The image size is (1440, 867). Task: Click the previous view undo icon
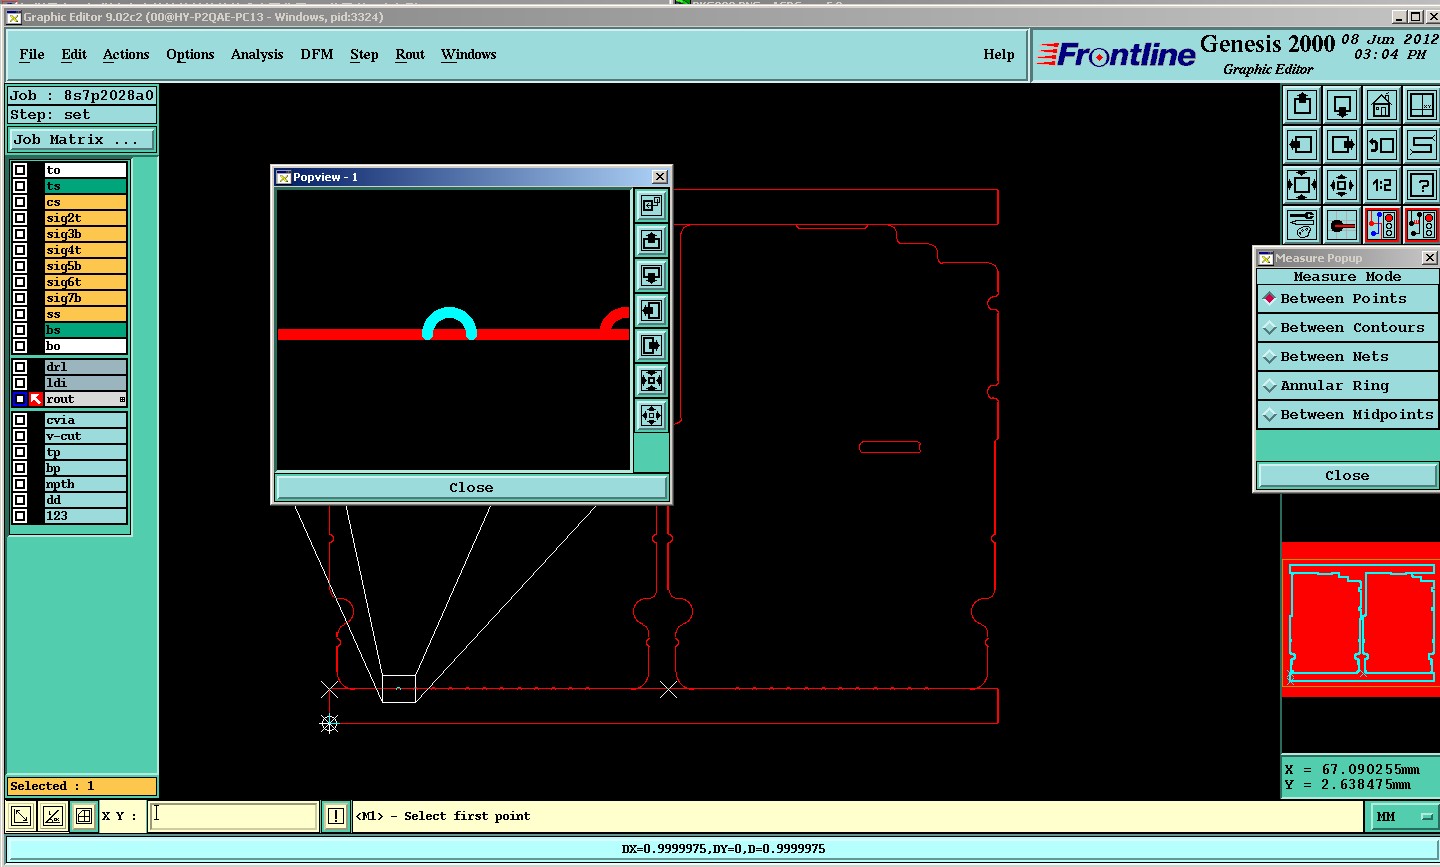(x=1381, y=145)
